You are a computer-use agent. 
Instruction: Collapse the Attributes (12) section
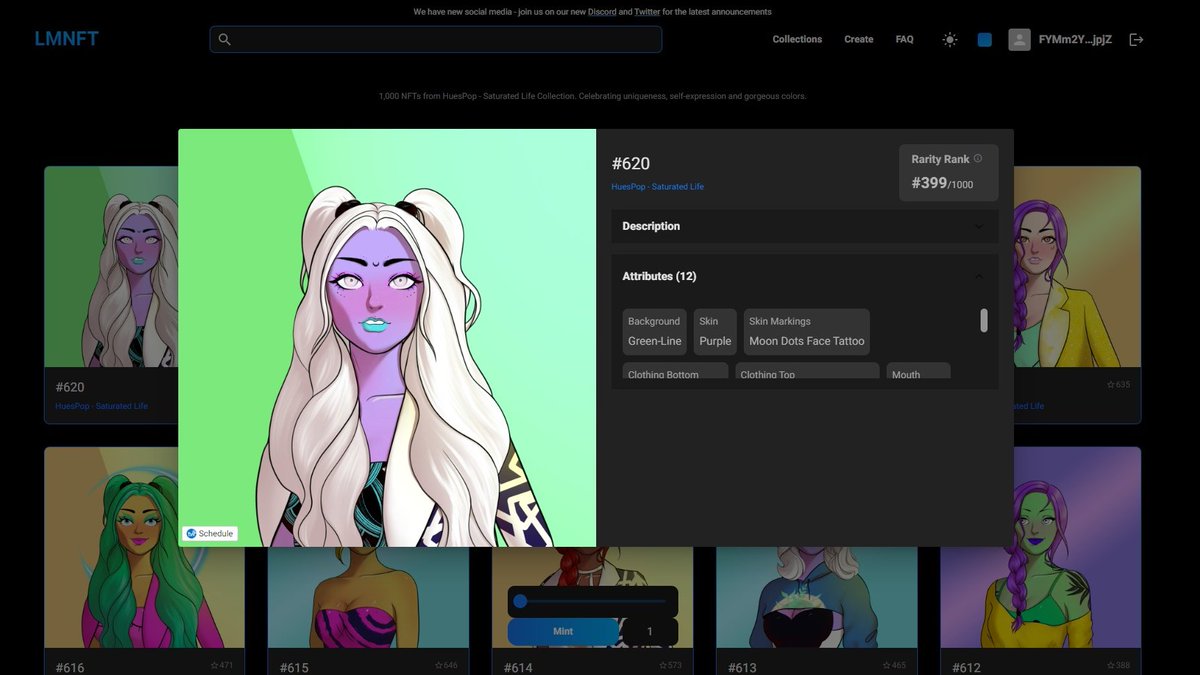[805, 276]
